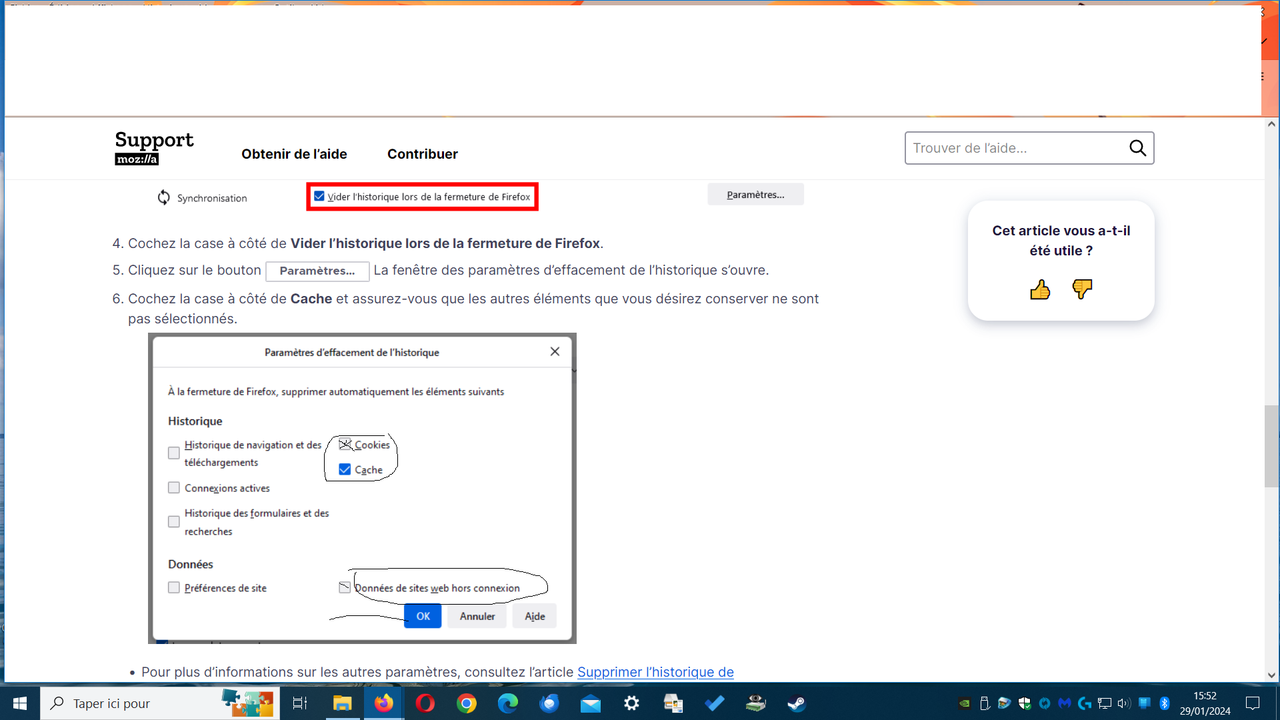Open Google Chrome from the taskbar
1280x720 pixels.
(466, 703)
